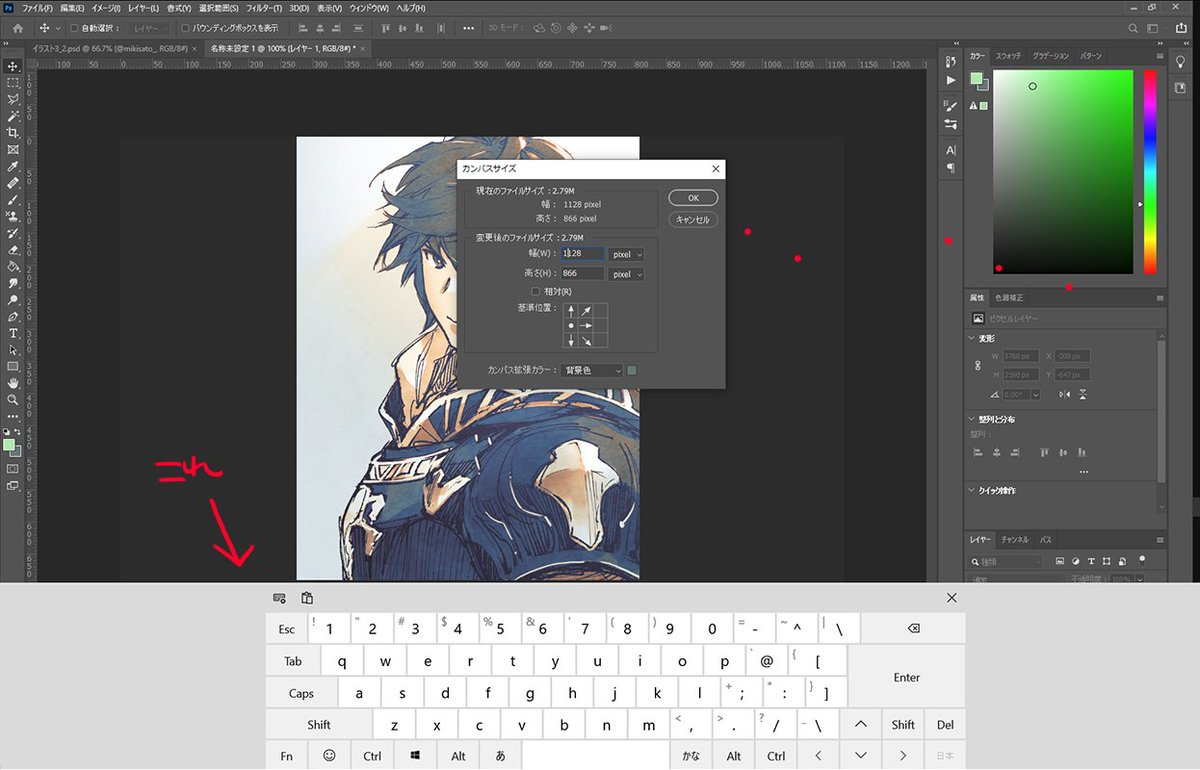Tap the Esc key on touch keyboard
The image size is (1200, 770).
tap(287, 629)
